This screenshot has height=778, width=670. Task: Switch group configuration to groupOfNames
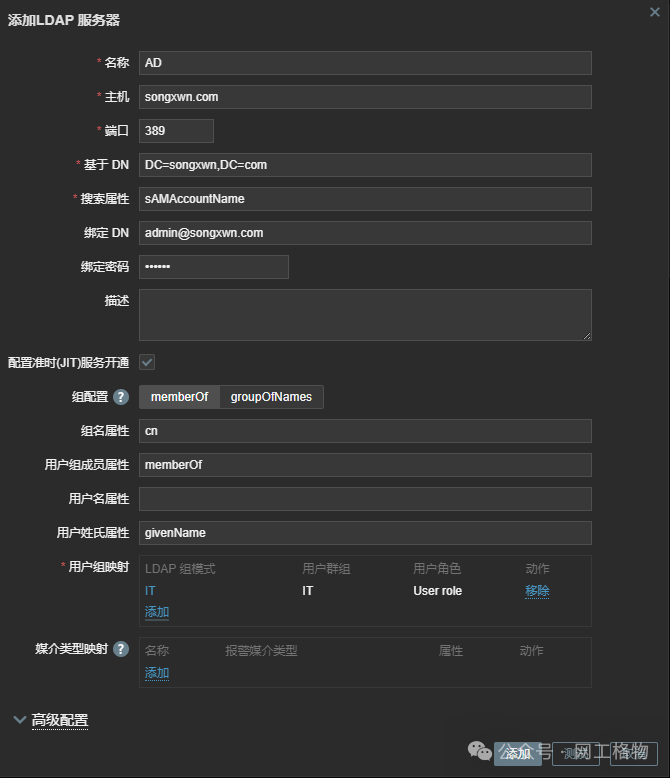[271, 397]
